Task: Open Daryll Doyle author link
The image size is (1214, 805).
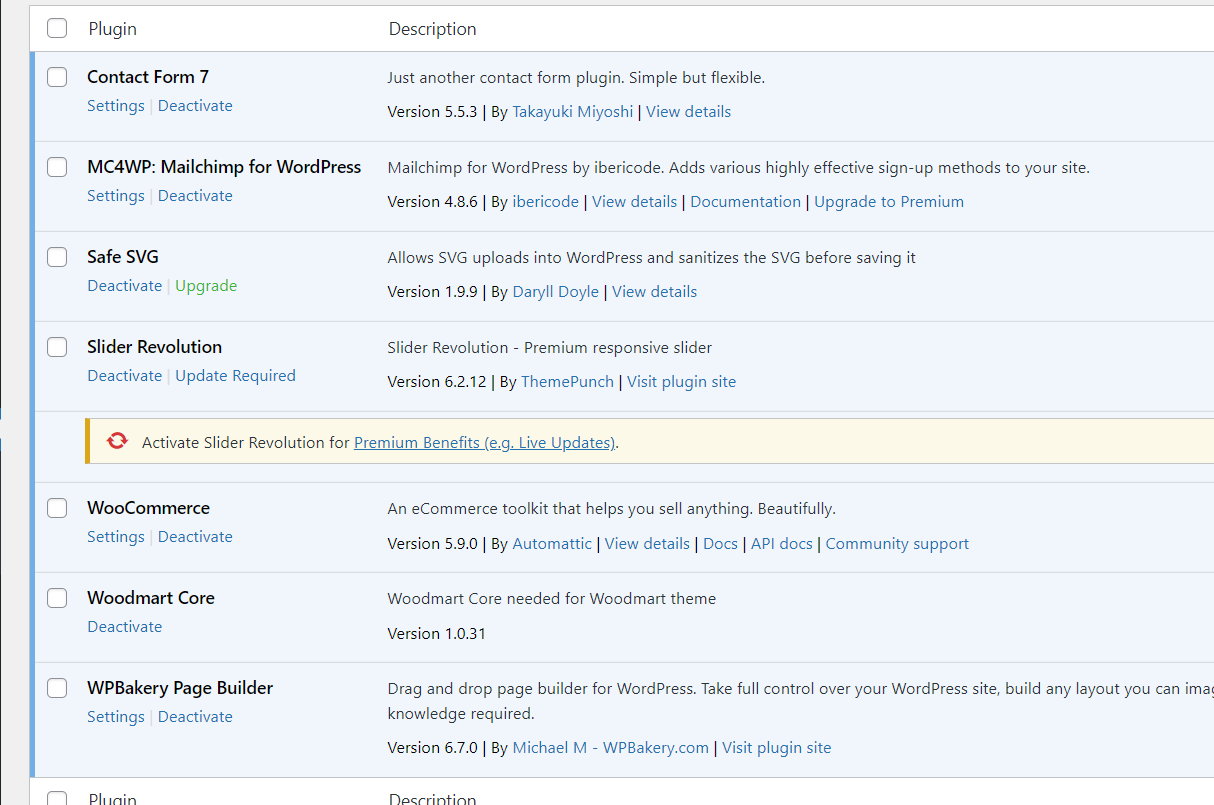Action: [556, 292]
